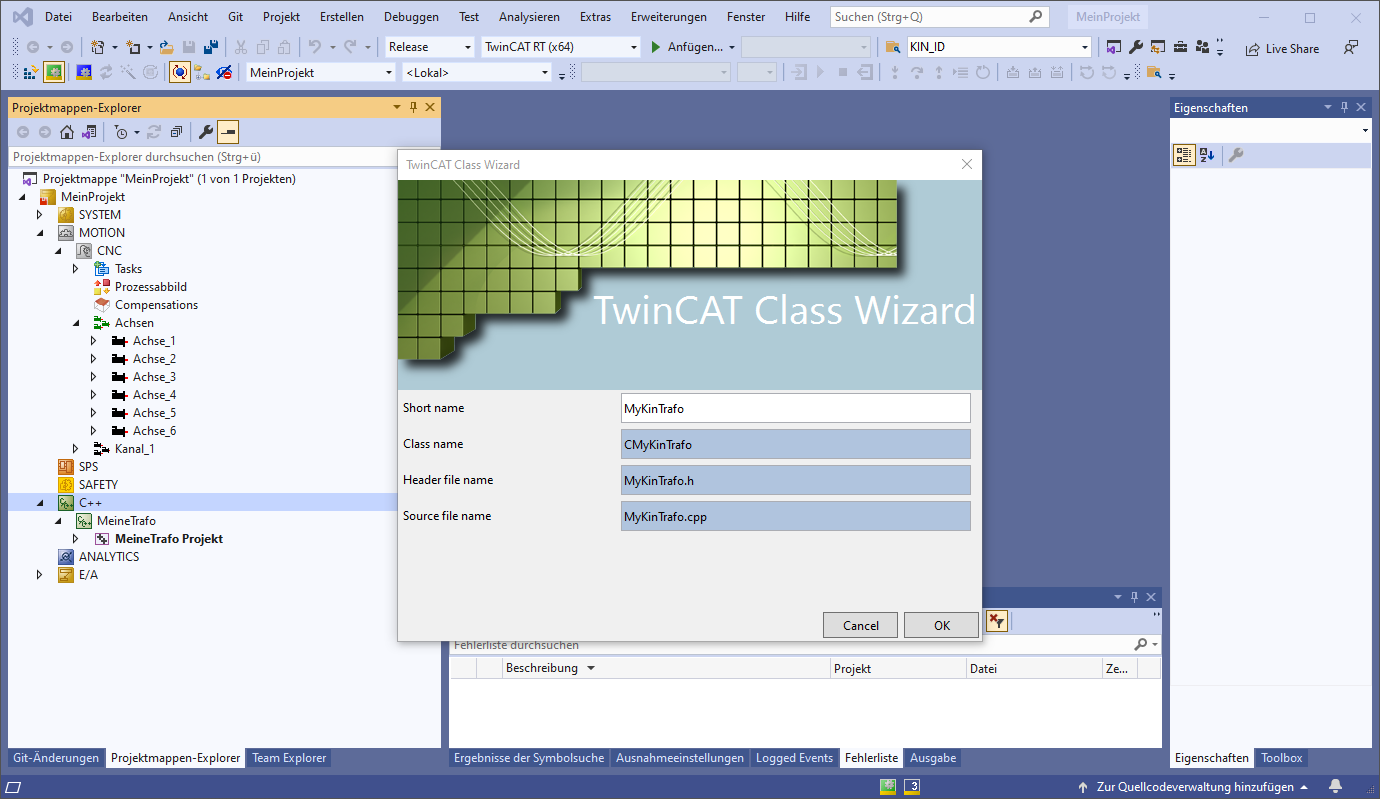Open the Properties wrench icon in main toolbar
This screenshot has width=1380, height=799.
1136,47
